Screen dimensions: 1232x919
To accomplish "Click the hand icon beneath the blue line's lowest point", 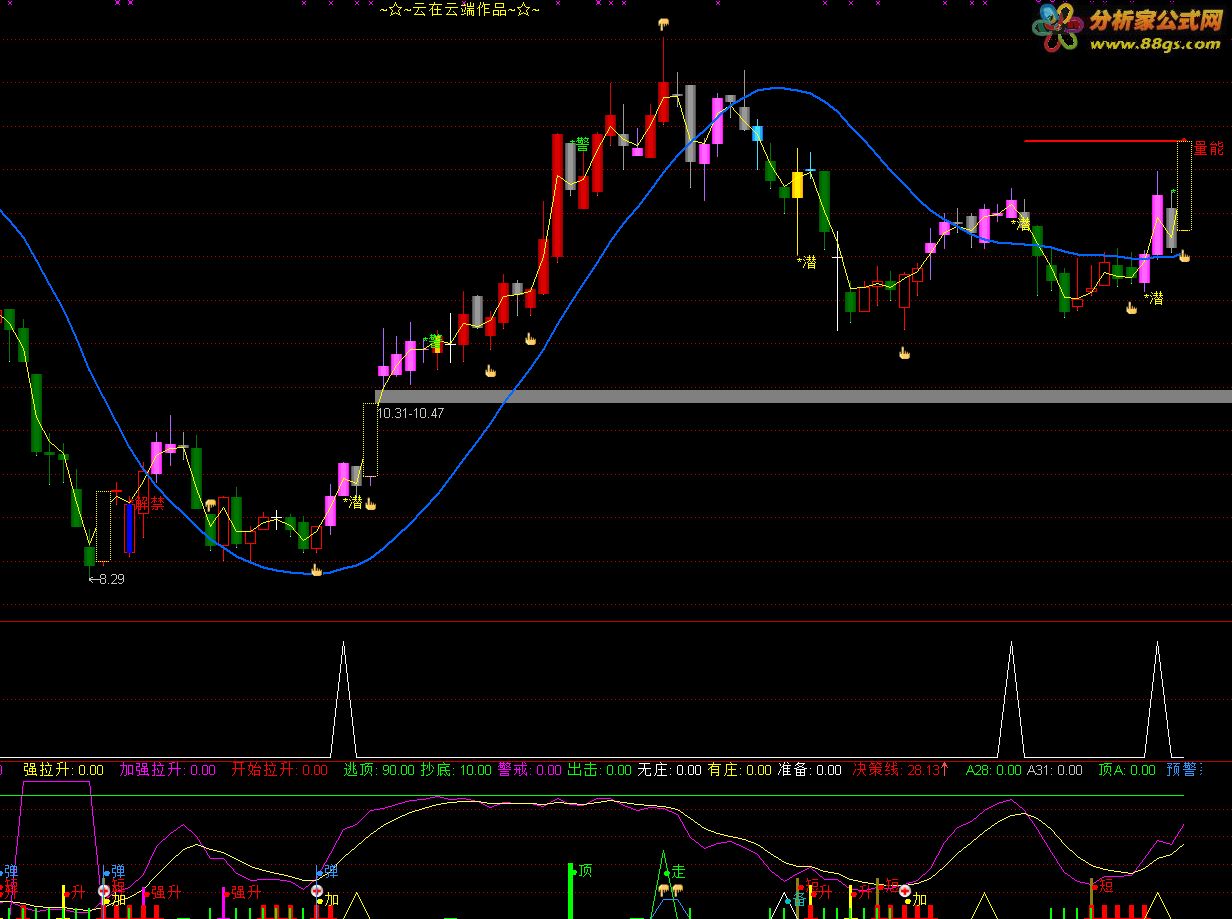I will click(317, 570).
